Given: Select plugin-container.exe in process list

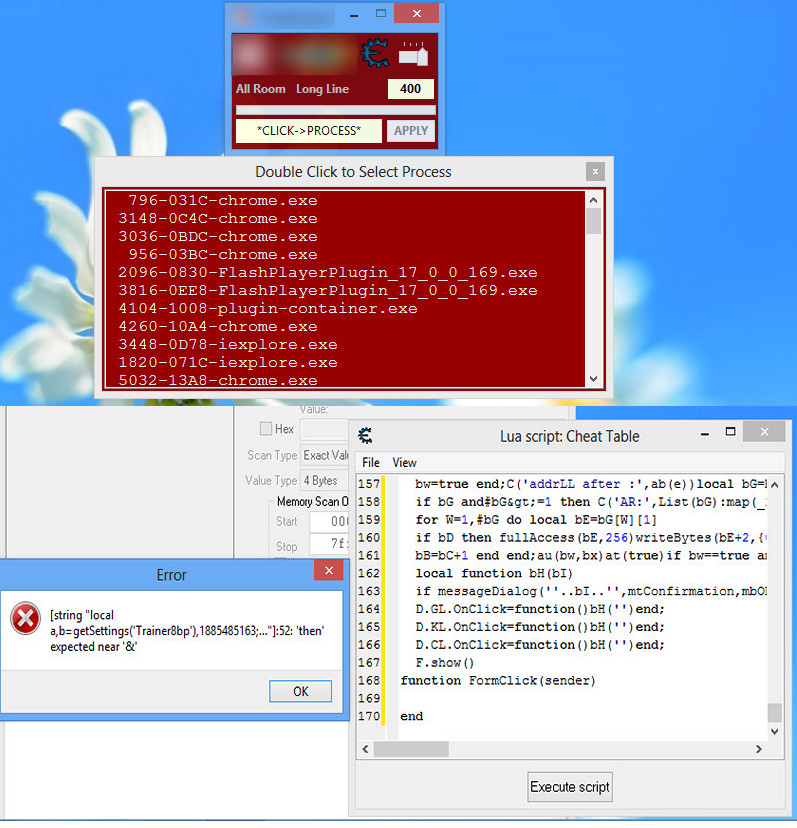Looking at the screenshot, I should (268, 309).
